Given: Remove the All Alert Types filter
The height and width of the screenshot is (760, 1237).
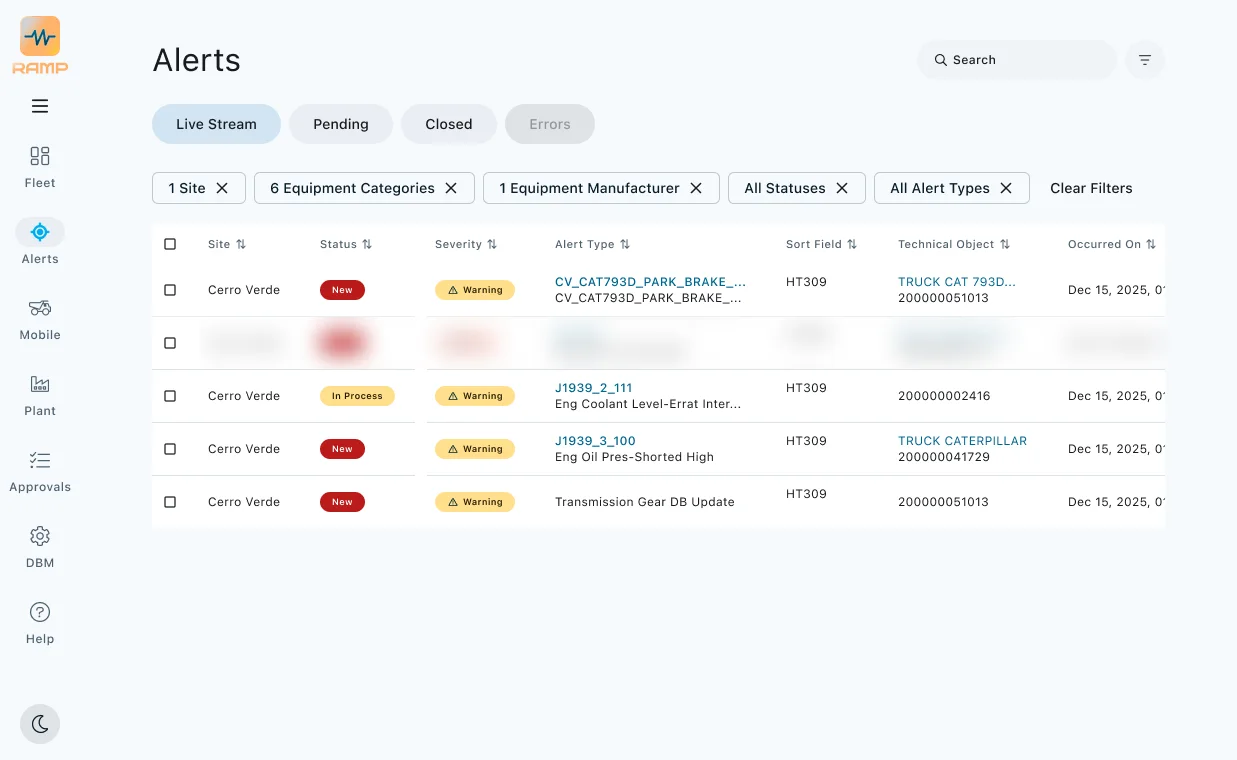Looking at the screenshot, I should (1006, 188).
